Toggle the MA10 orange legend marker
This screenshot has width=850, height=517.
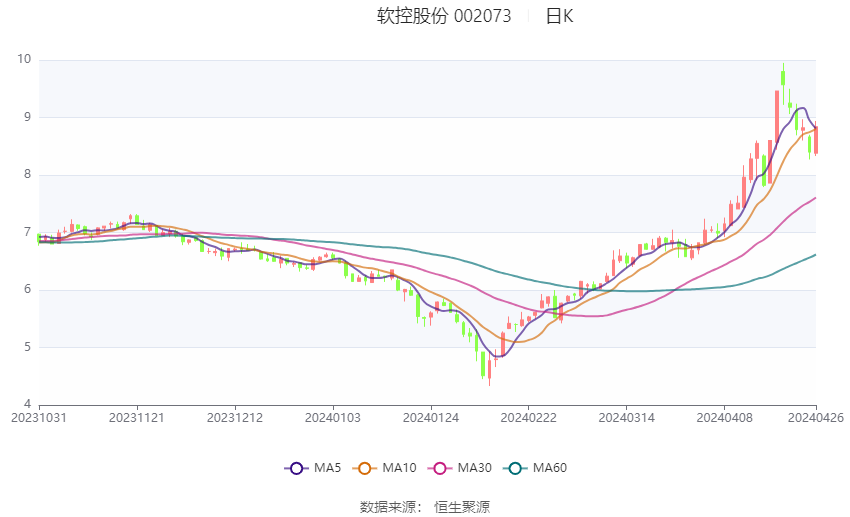(x=364, y=468)
